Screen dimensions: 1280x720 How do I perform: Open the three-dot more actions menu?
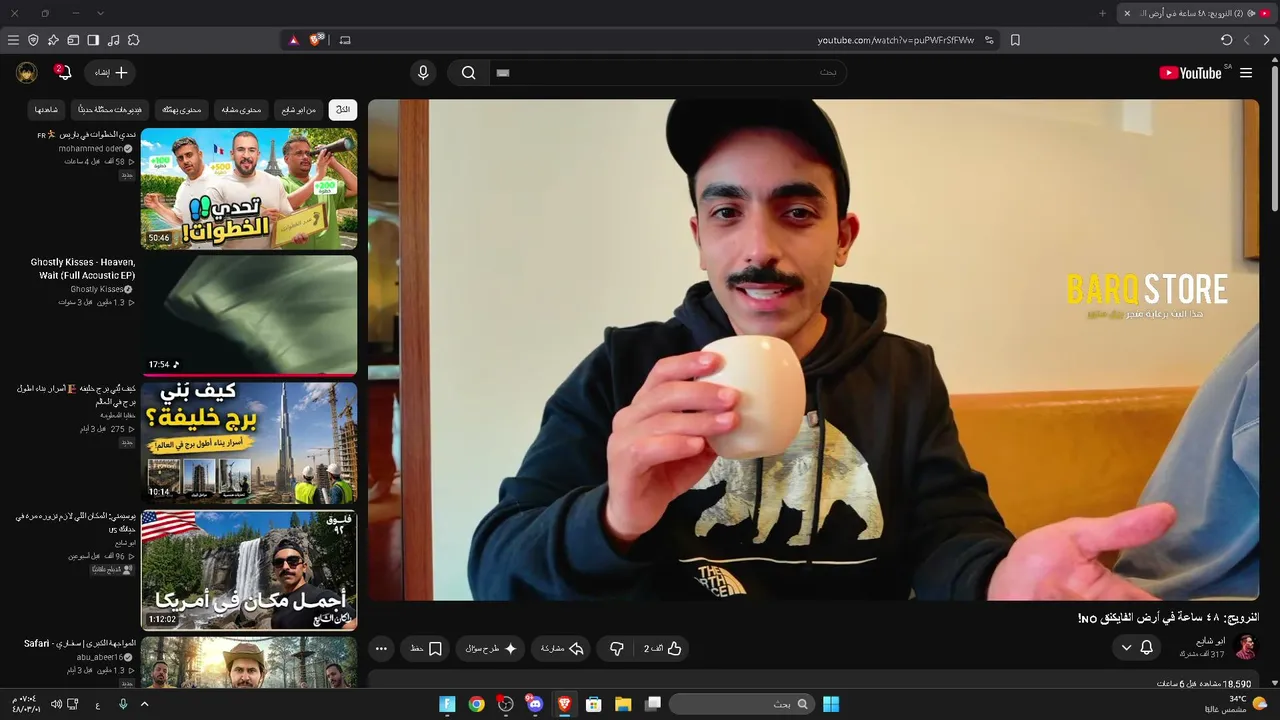point(381,648)
